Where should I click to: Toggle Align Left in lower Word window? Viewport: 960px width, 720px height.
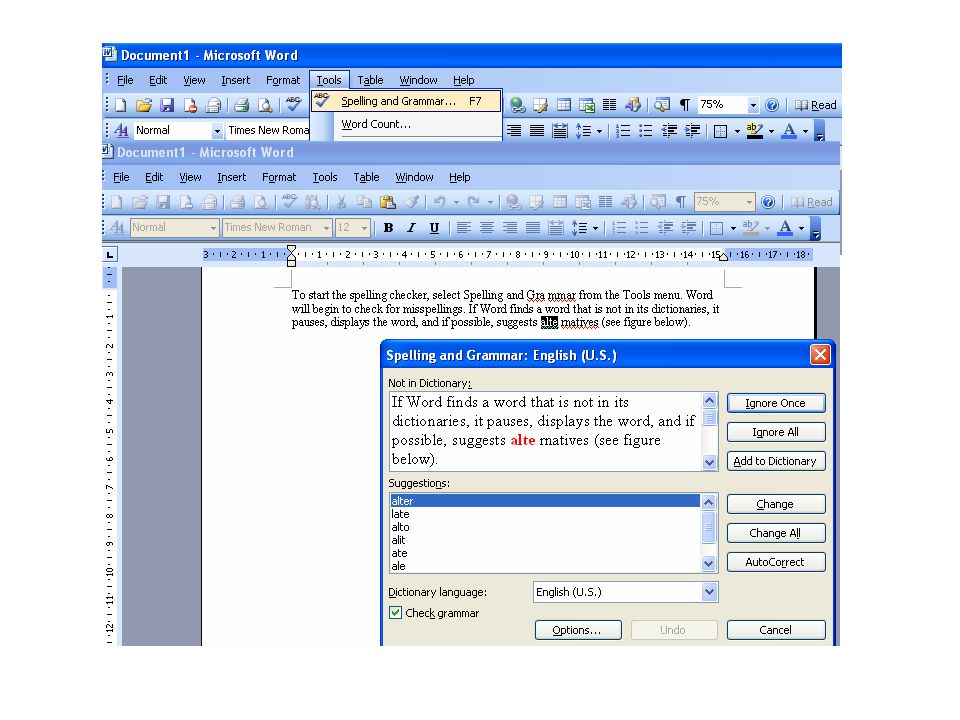463,228
